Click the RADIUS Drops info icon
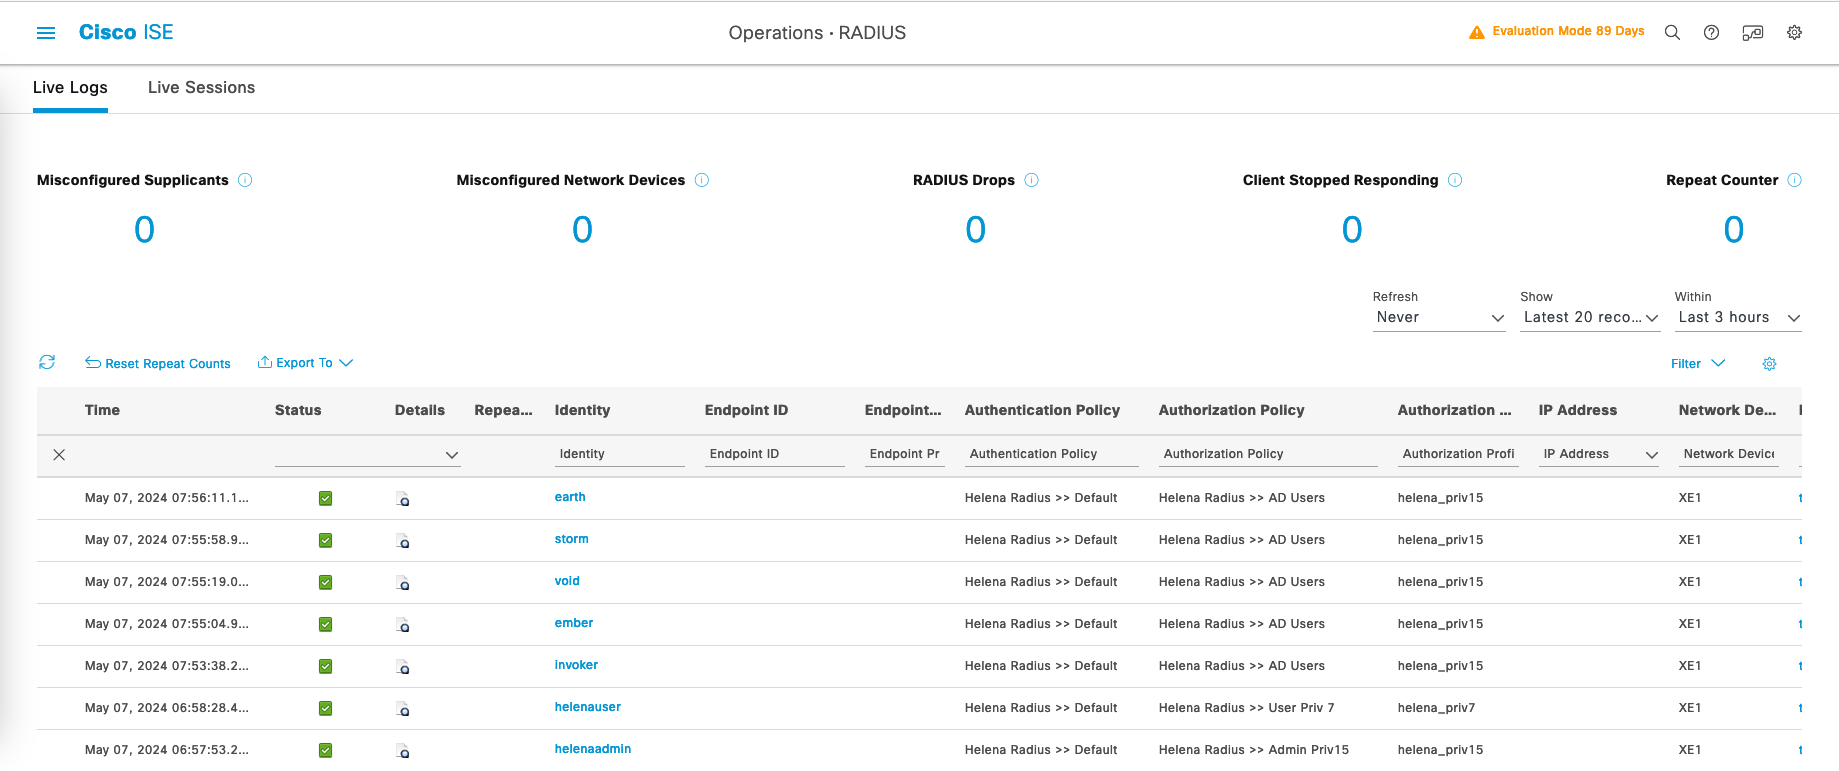 (x=1031, y=180)
